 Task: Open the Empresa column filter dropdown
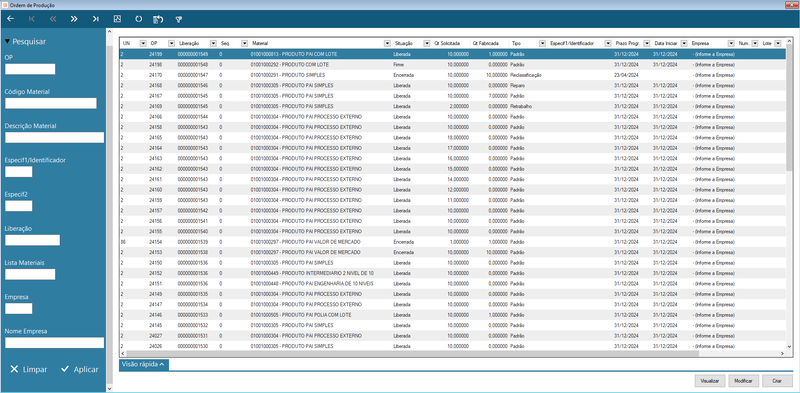pos(731,43)
